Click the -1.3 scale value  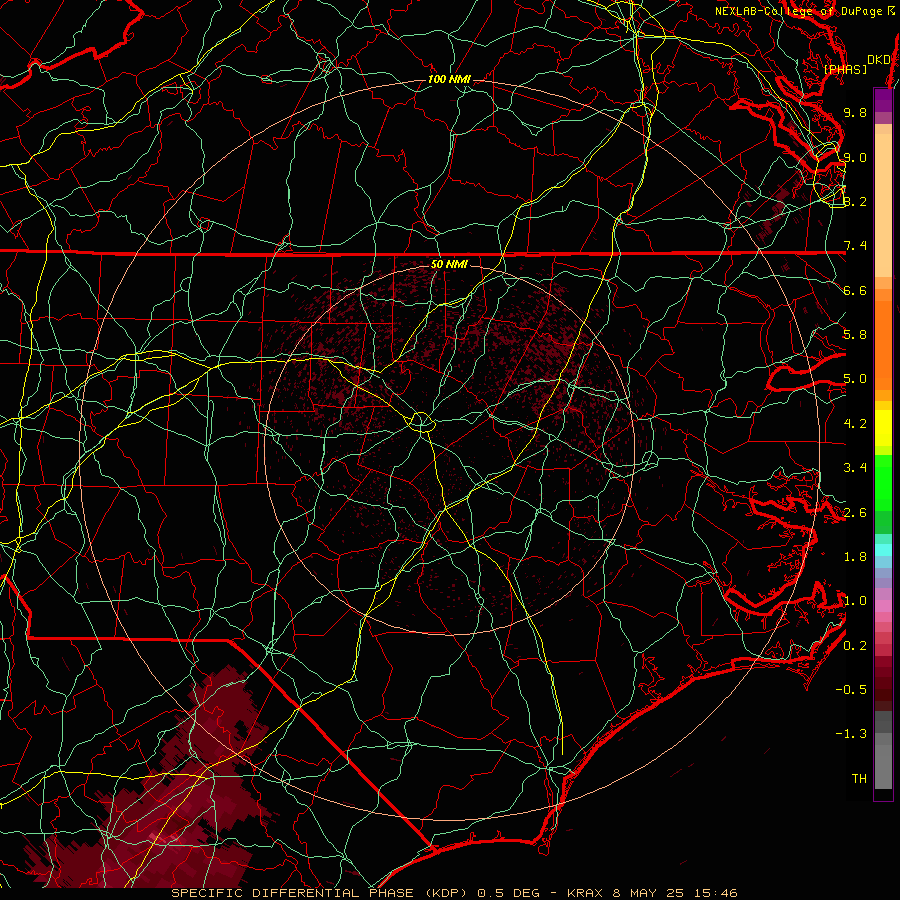coord(851,734)
